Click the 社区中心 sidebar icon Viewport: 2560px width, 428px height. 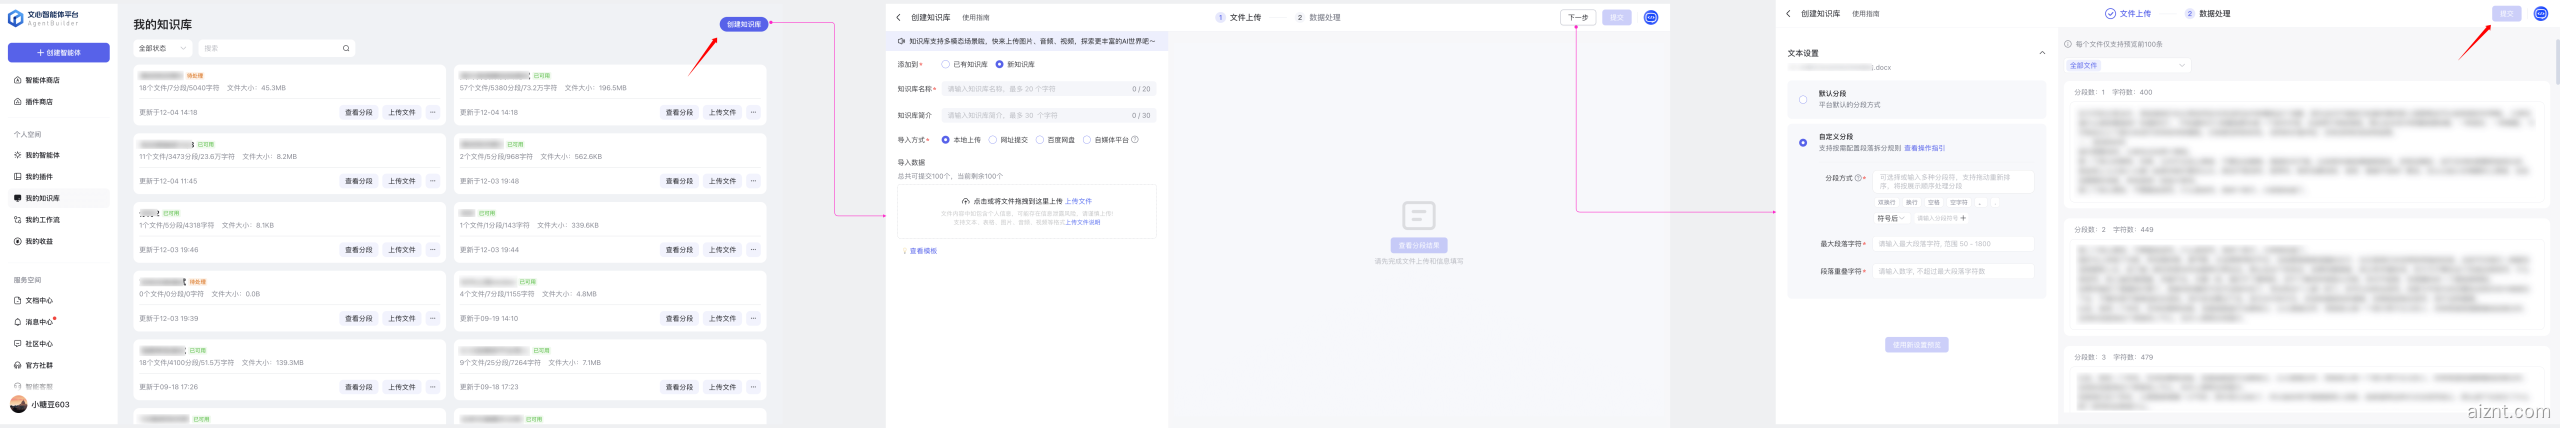click(17, 343)
